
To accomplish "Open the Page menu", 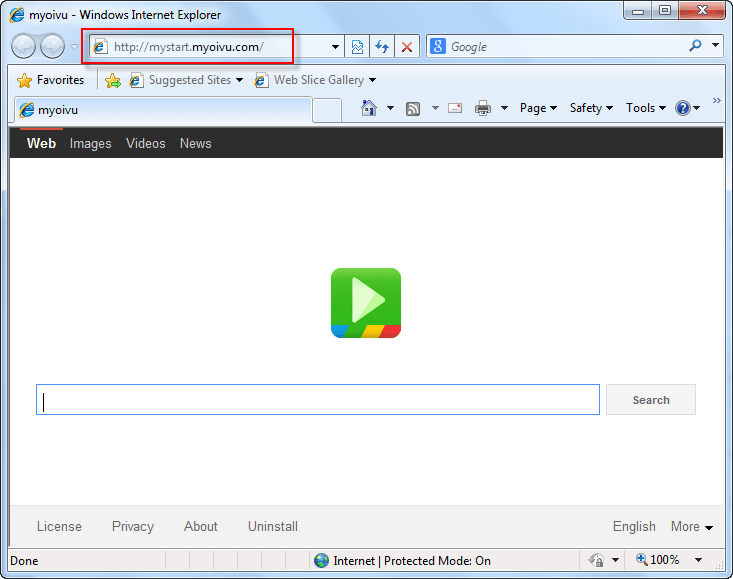I will click(x=538, y=108).
